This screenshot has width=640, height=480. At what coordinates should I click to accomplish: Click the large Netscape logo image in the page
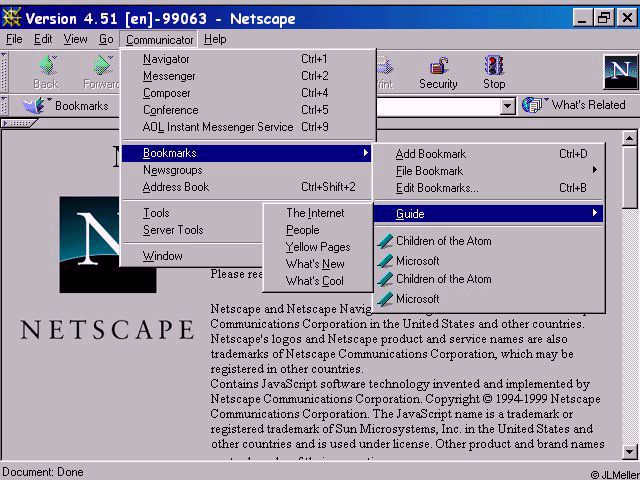pyautogui.click(x=108, y=244)
